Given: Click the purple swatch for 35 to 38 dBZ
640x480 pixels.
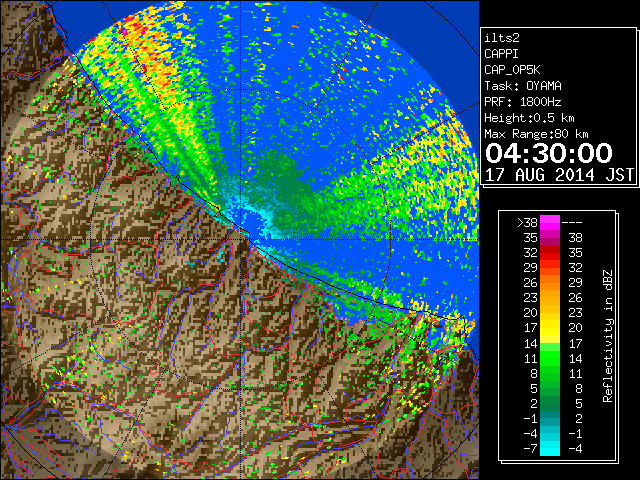Looking at the screenshot, I should coord(550,238).
